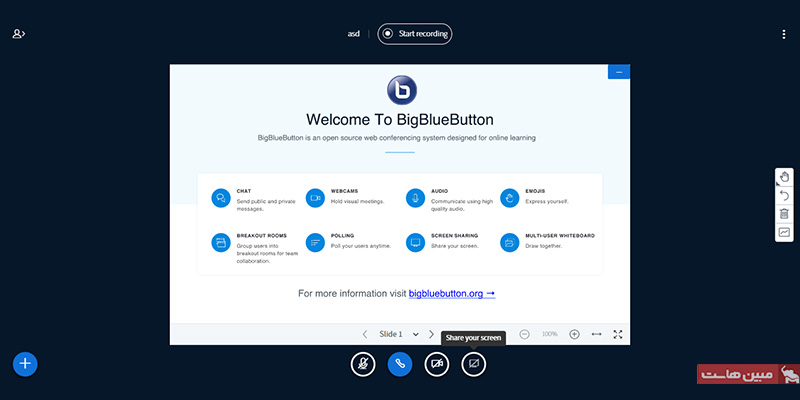The width and height of the screenshot is (800, 400).
Task: Fit the slide to width
Action: tap(596, 334)
